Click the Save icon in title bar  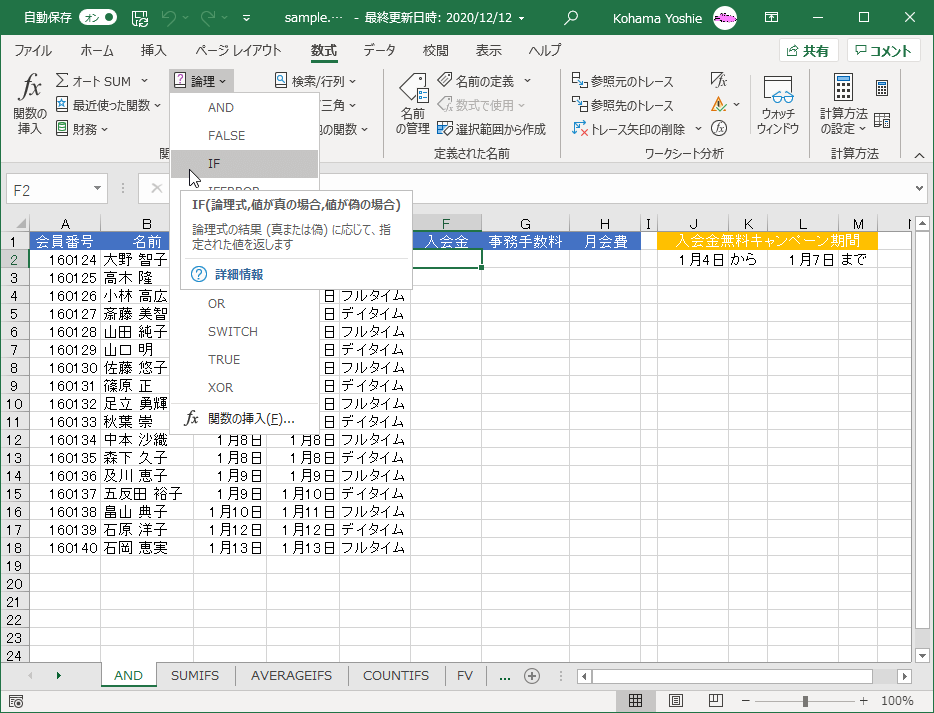140,18
